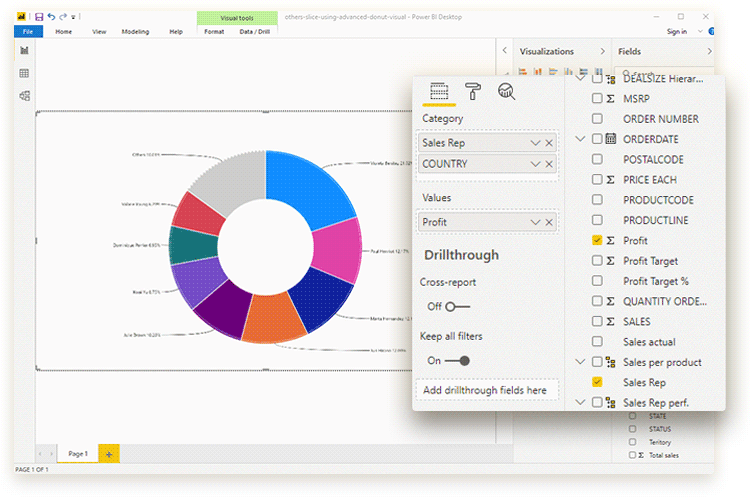
Task: Undo the last action
Action: tap(51, 17)
